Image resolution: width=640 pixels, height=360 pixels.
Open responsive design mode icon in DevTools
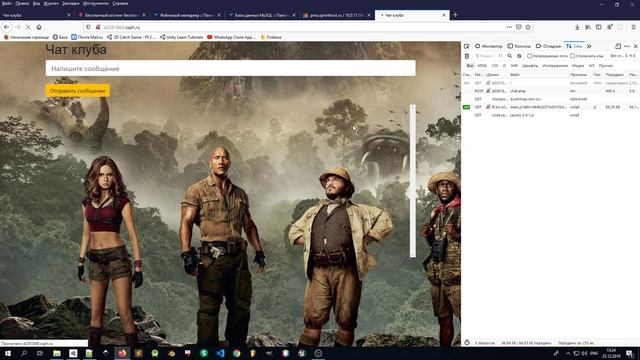pyautogui.click(x=618, y=46)
